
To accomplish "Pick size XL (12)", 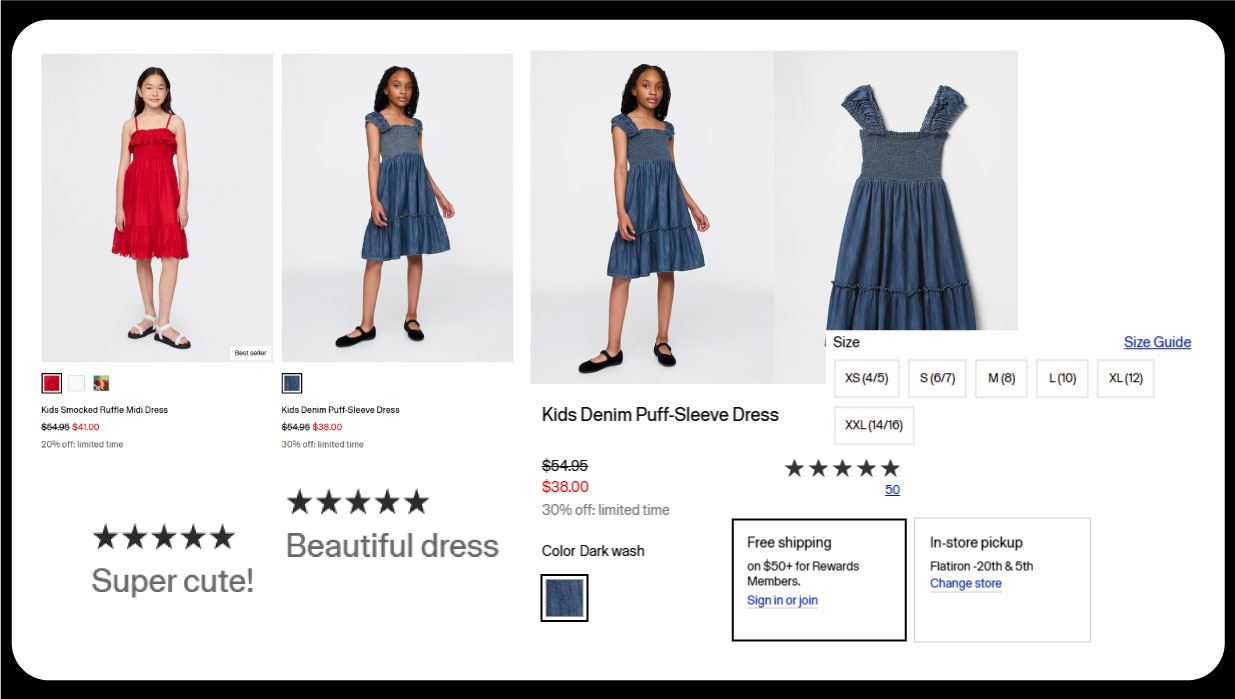I will (x=1125, y=379).
